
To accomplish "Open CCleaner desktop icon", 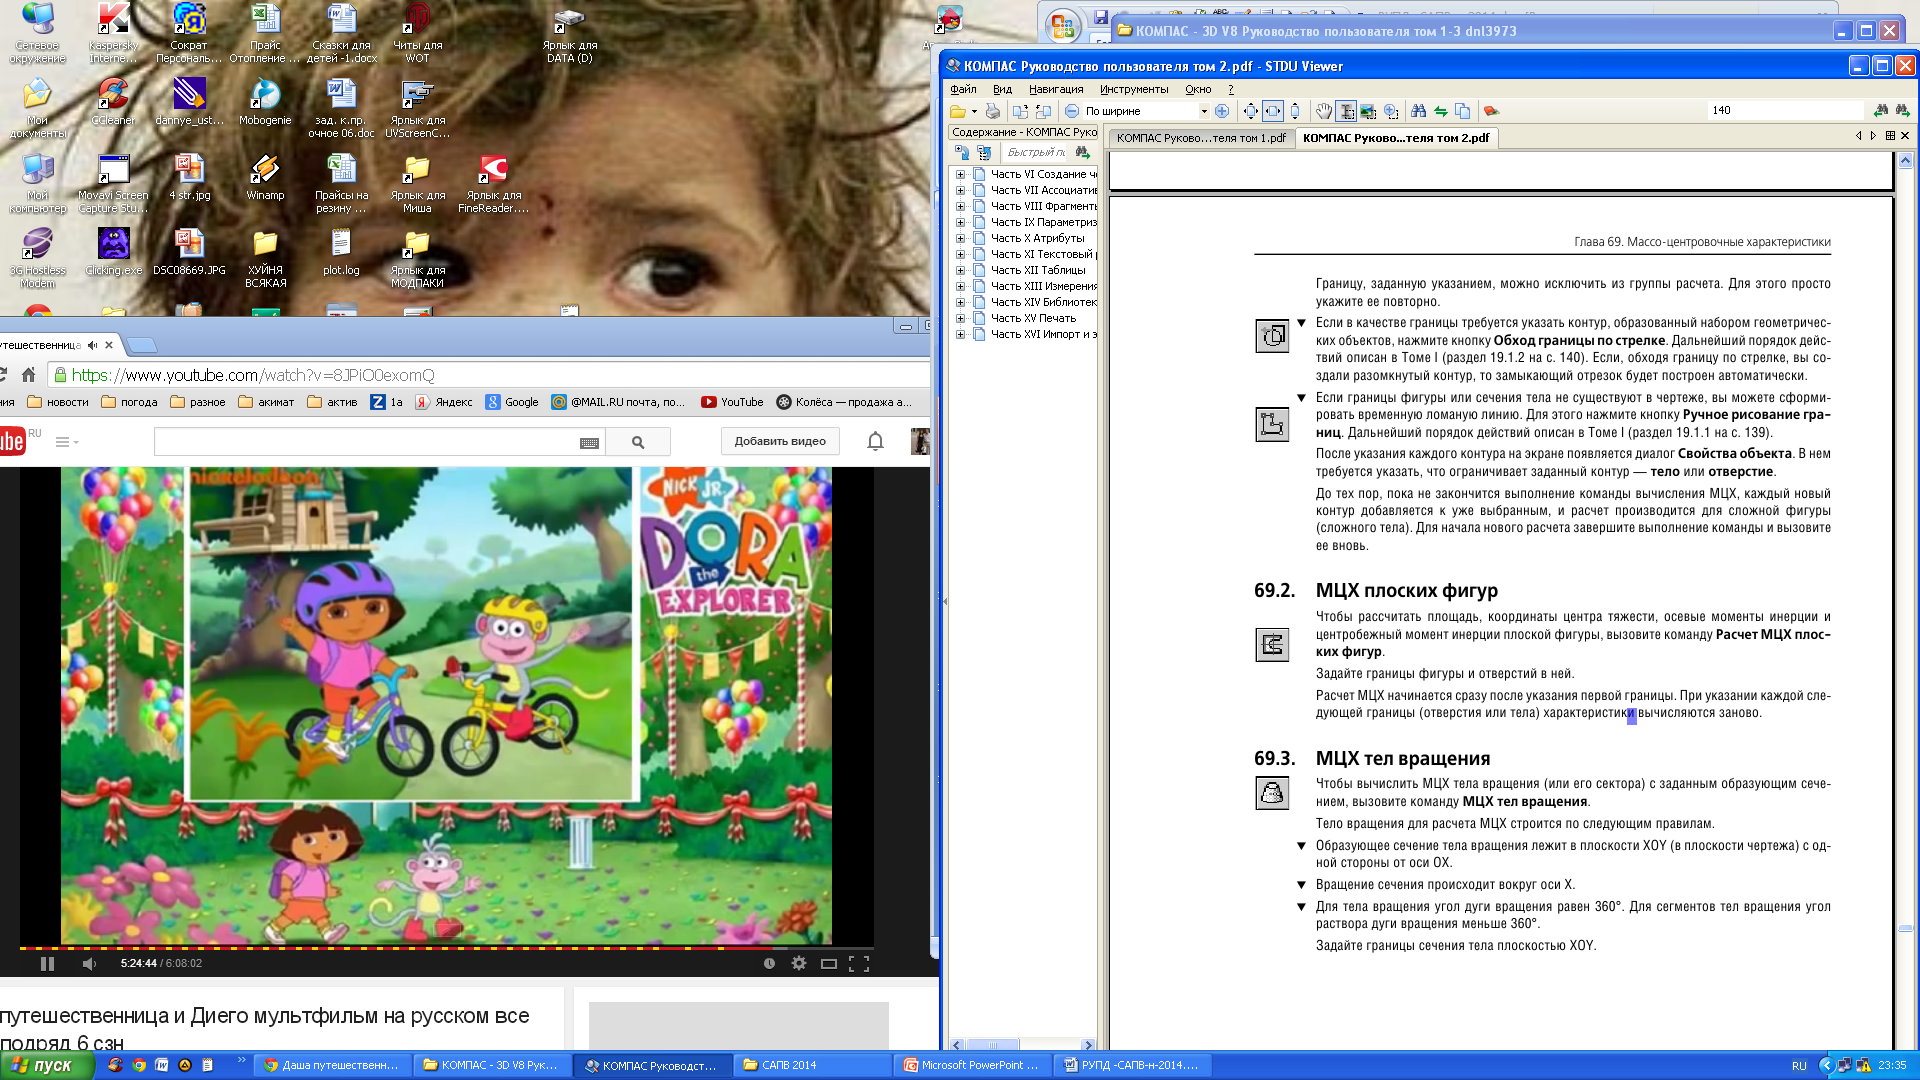I will coord(113,101).
